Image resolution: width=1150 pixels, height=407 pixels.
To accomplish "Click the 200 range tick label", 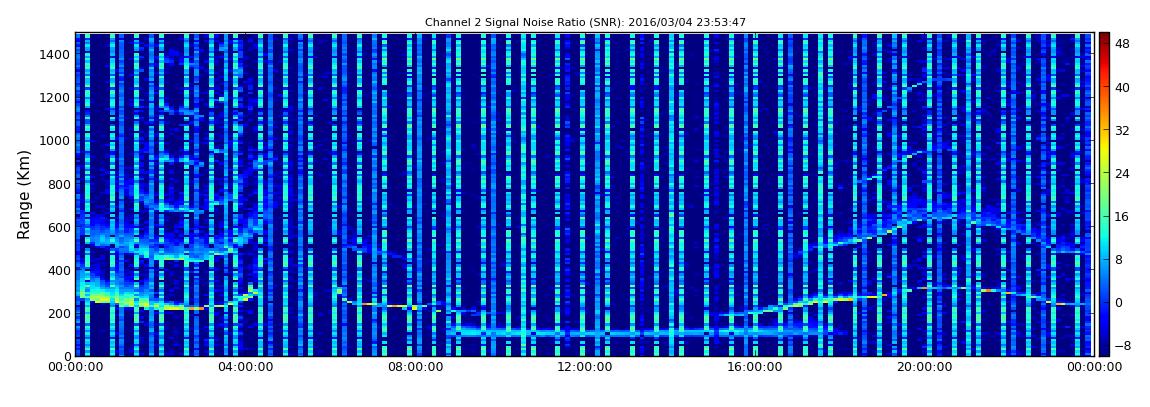I will (x=60, y=313).
